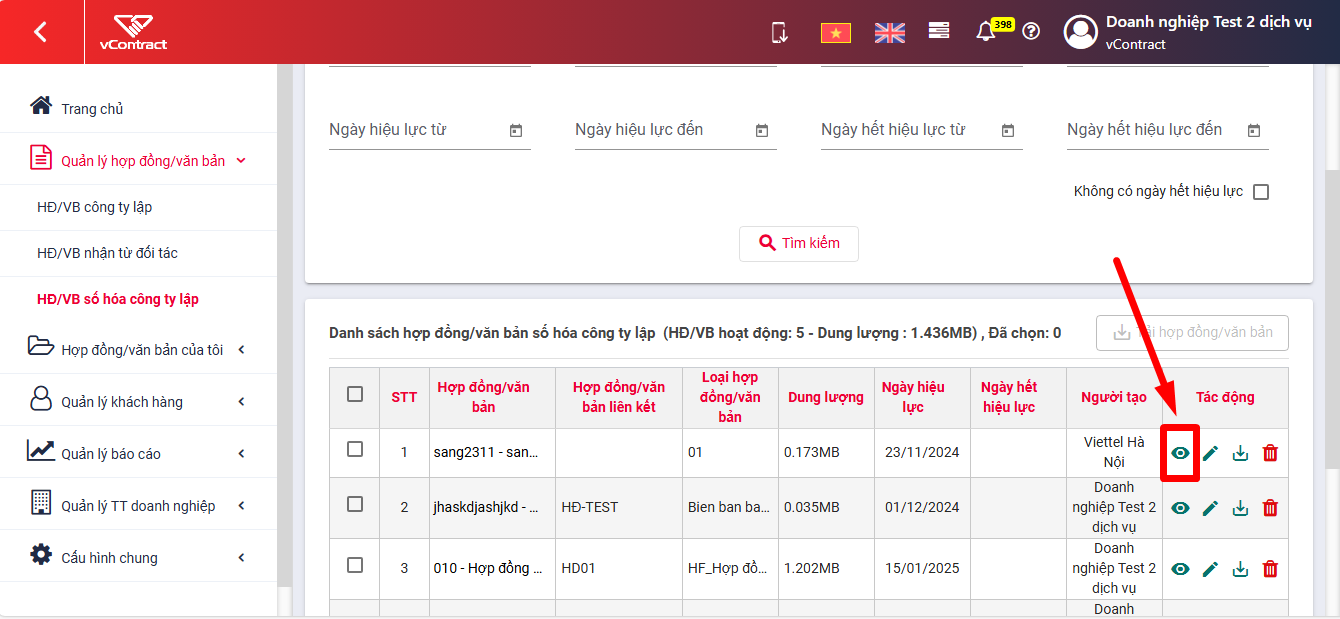Switch language to Vietnamese flag

pos(836,33)
